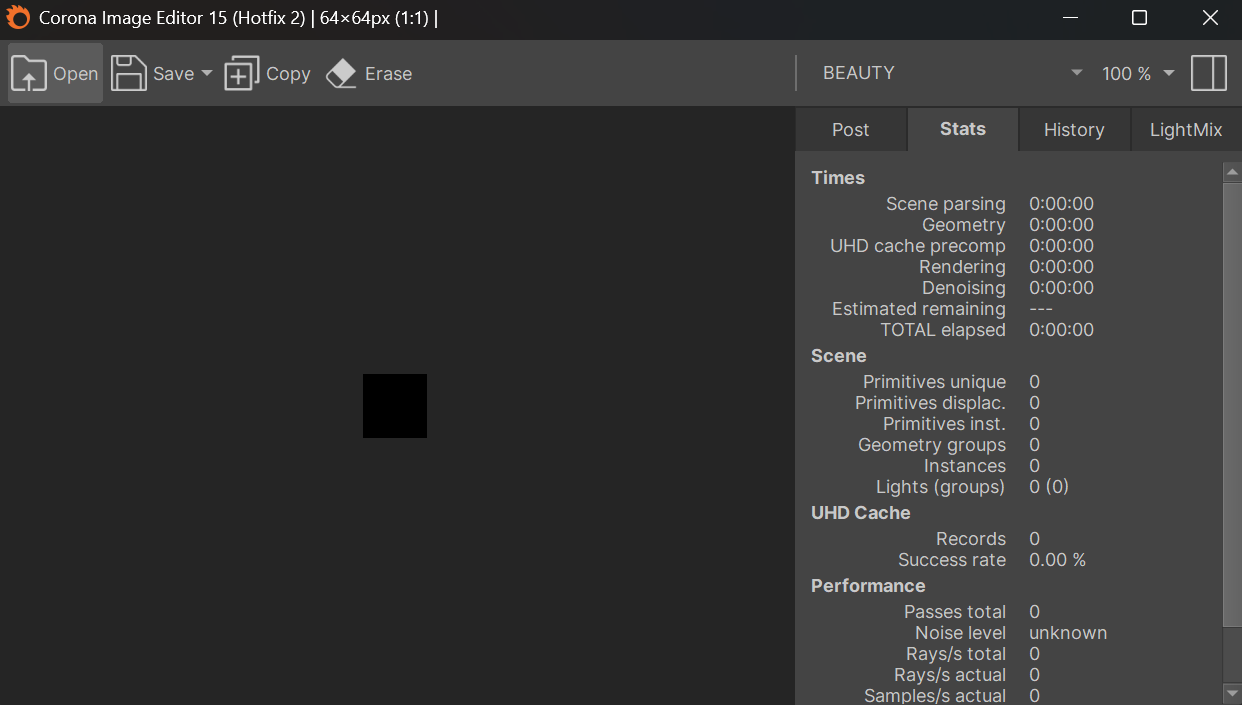Screen dimensions: 1242x705
Task: Select the UHD Cache section heading
Action: (x=861, y=513)
